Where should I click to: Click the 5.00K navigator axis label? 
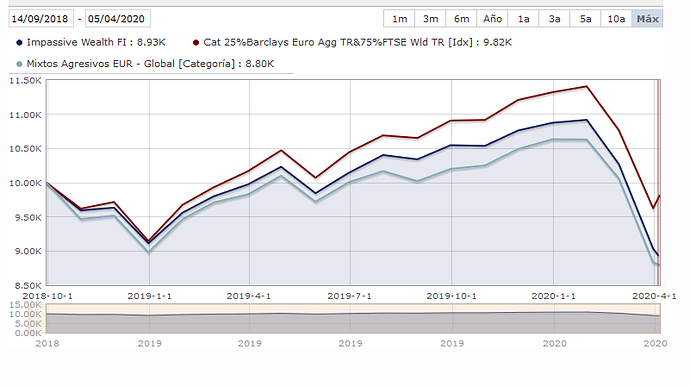27,324
